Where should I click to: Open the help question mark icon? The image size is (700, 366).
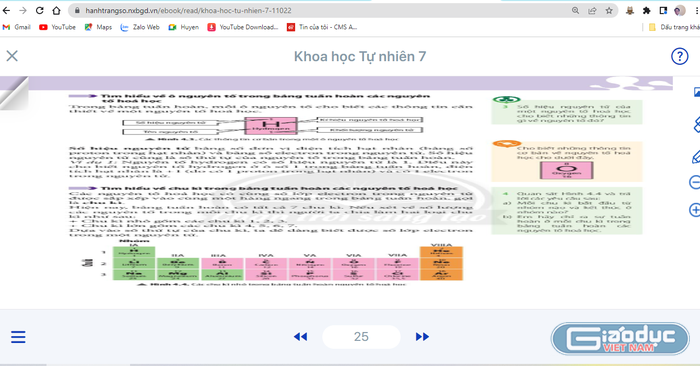pyautogui.click(x=679, y=56)
